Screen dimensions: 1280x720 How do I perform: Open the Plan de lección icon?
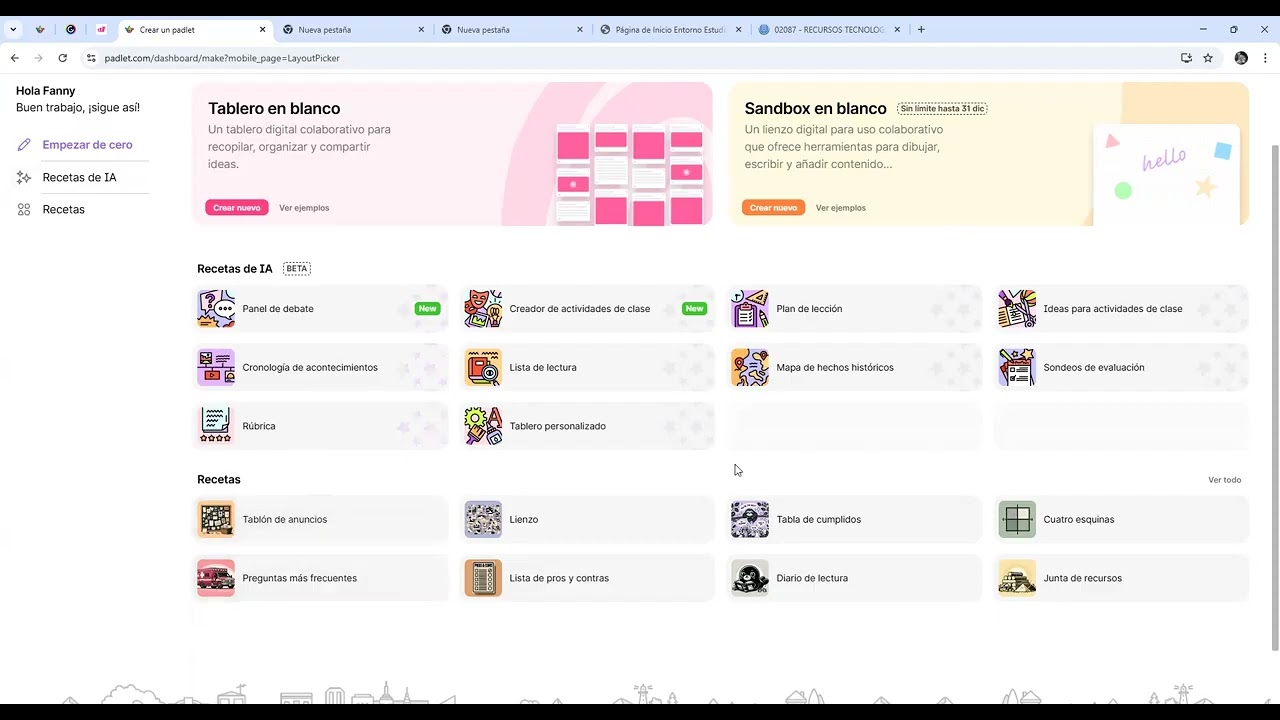tap(750, 309)
